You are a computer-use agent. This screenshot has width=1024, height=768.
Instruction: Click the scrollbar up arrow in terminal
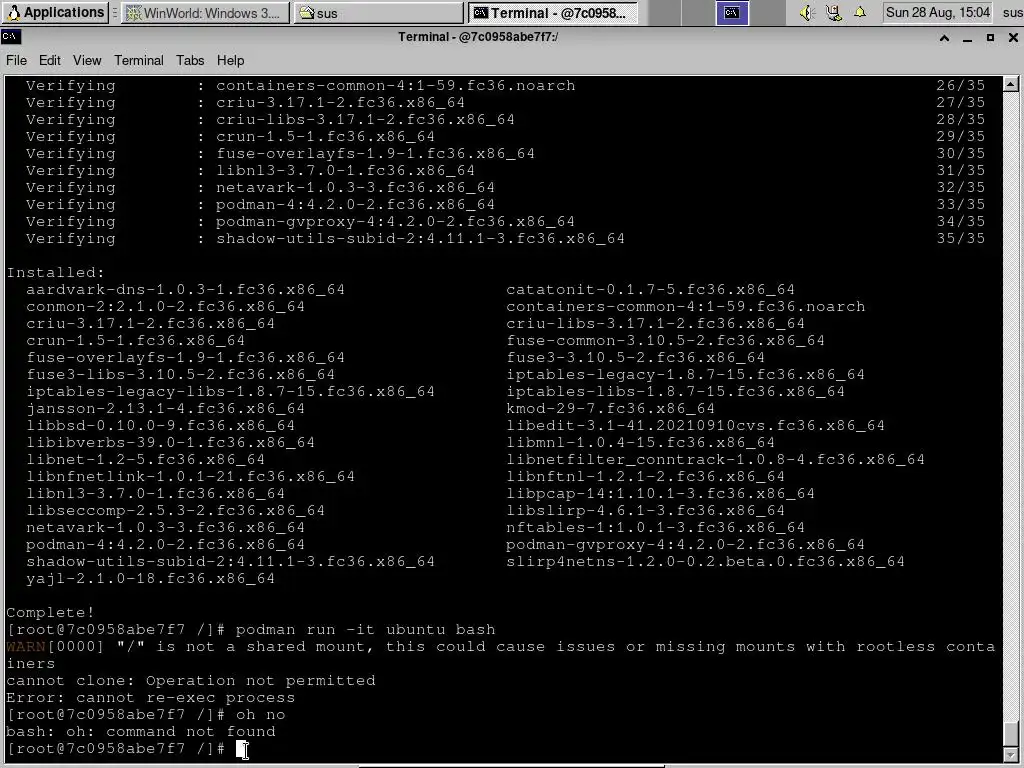coord(1010,84)
